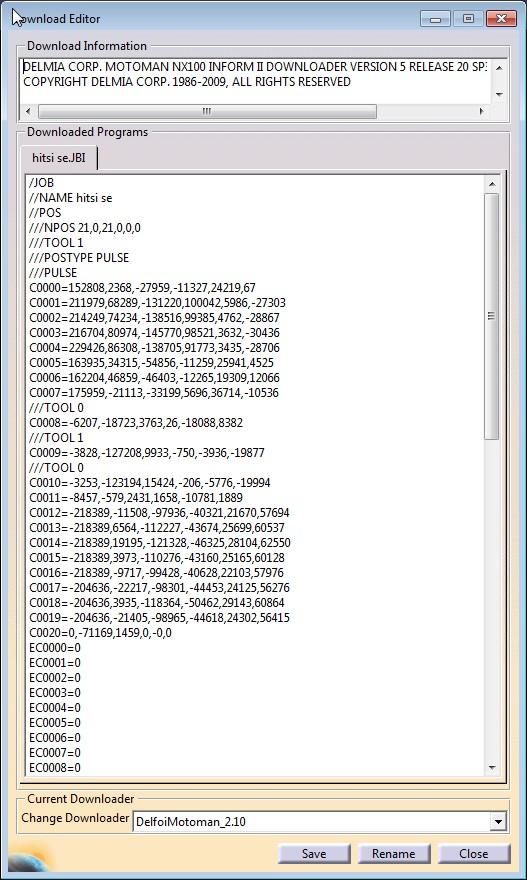
Task: Maximize the Download Editor window
Action: (x=468, y=19)
